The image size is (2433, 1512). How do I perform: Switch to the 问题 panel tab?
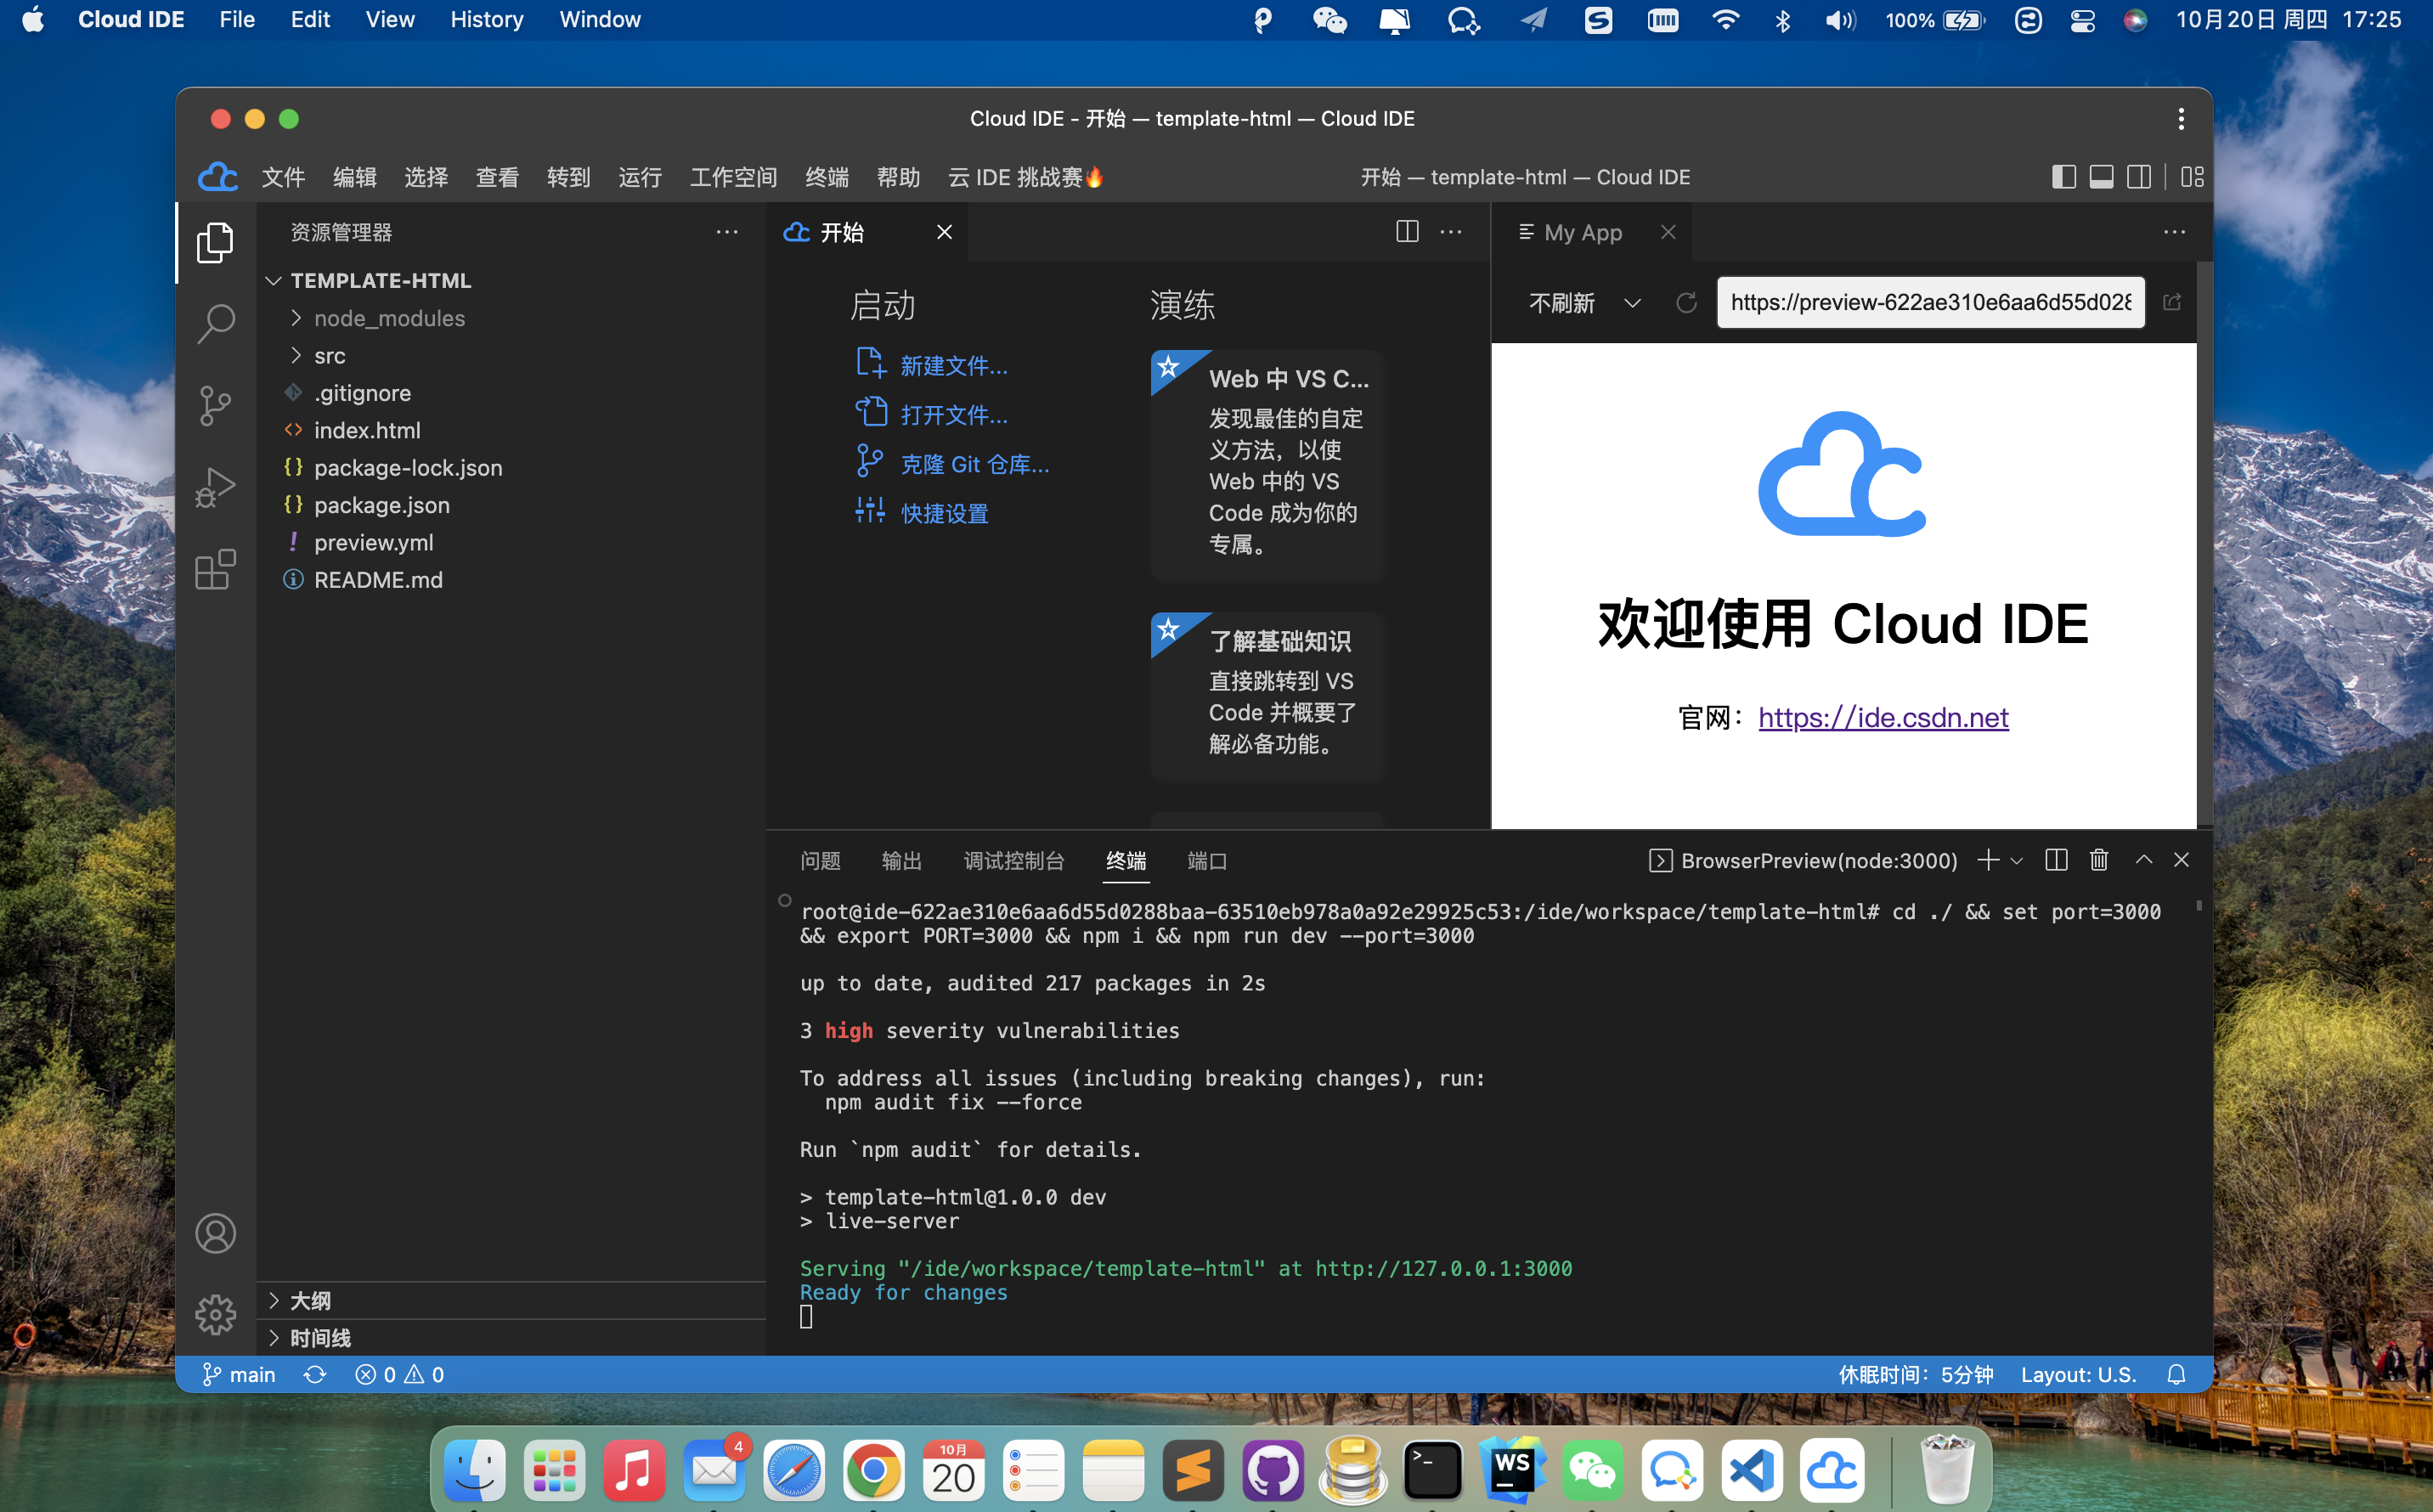[821, 861]
